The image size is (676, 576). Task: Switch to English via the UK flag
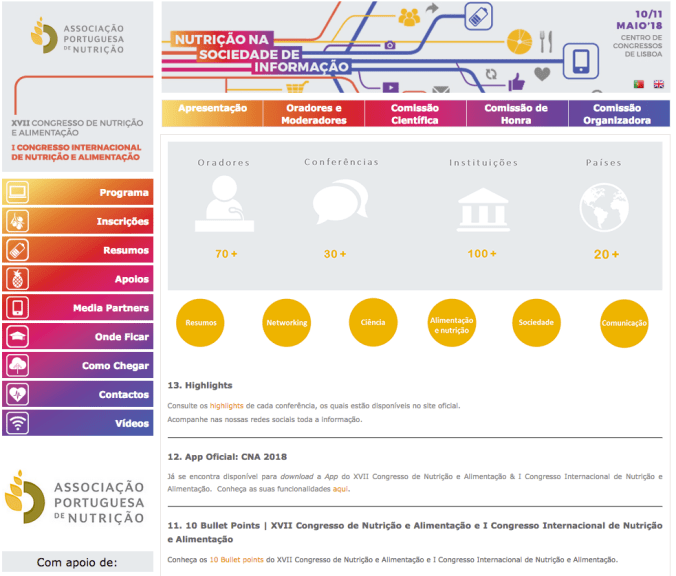coord(658,84)
